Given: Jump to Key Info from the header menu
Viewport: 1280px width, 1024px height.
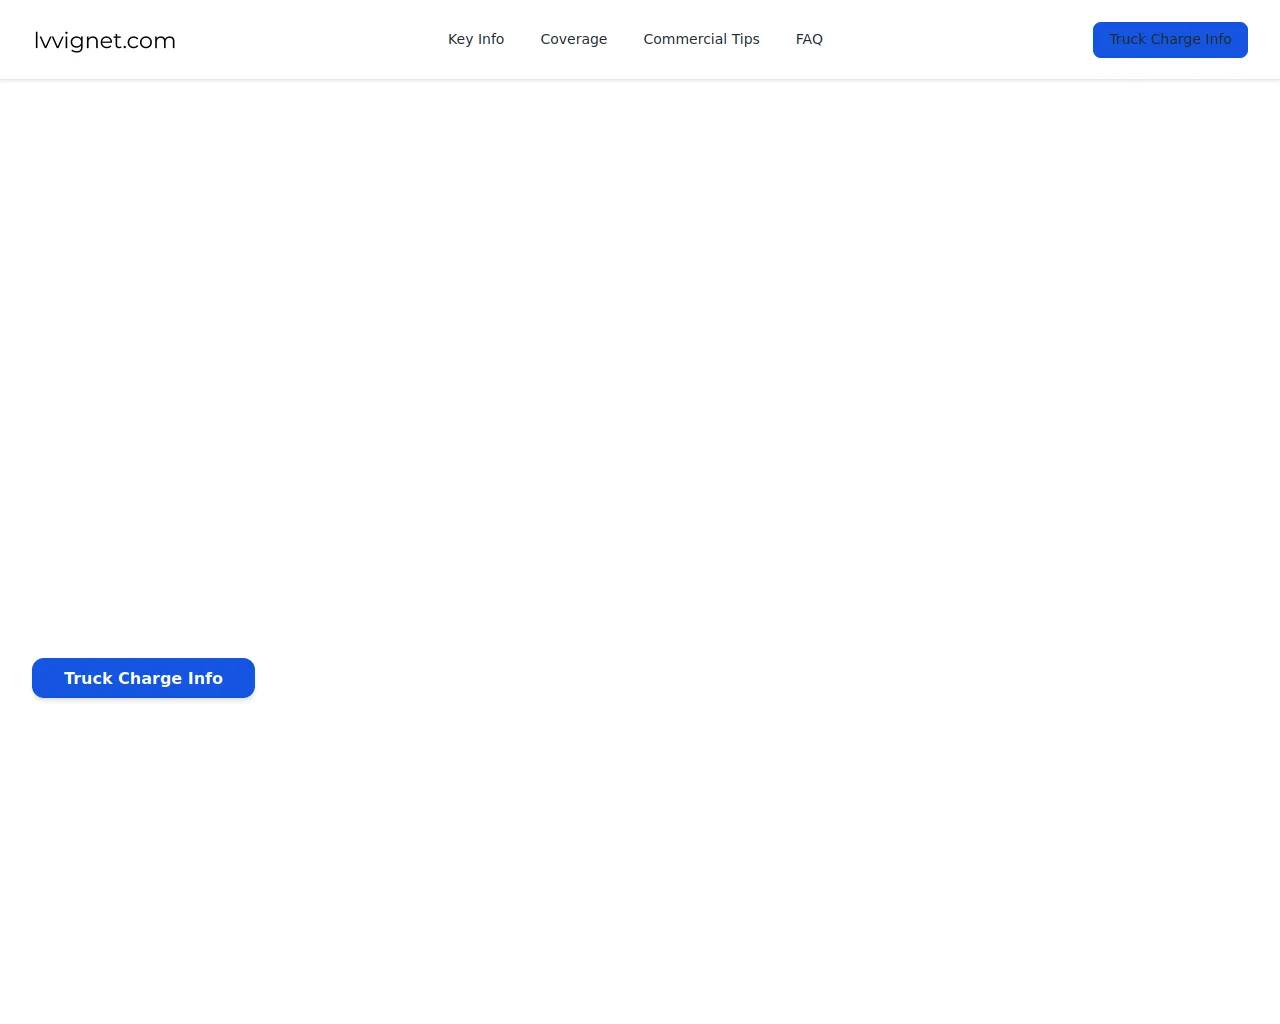Looking at the screenshot, I should pyautogui.click(x=476, y=39).
